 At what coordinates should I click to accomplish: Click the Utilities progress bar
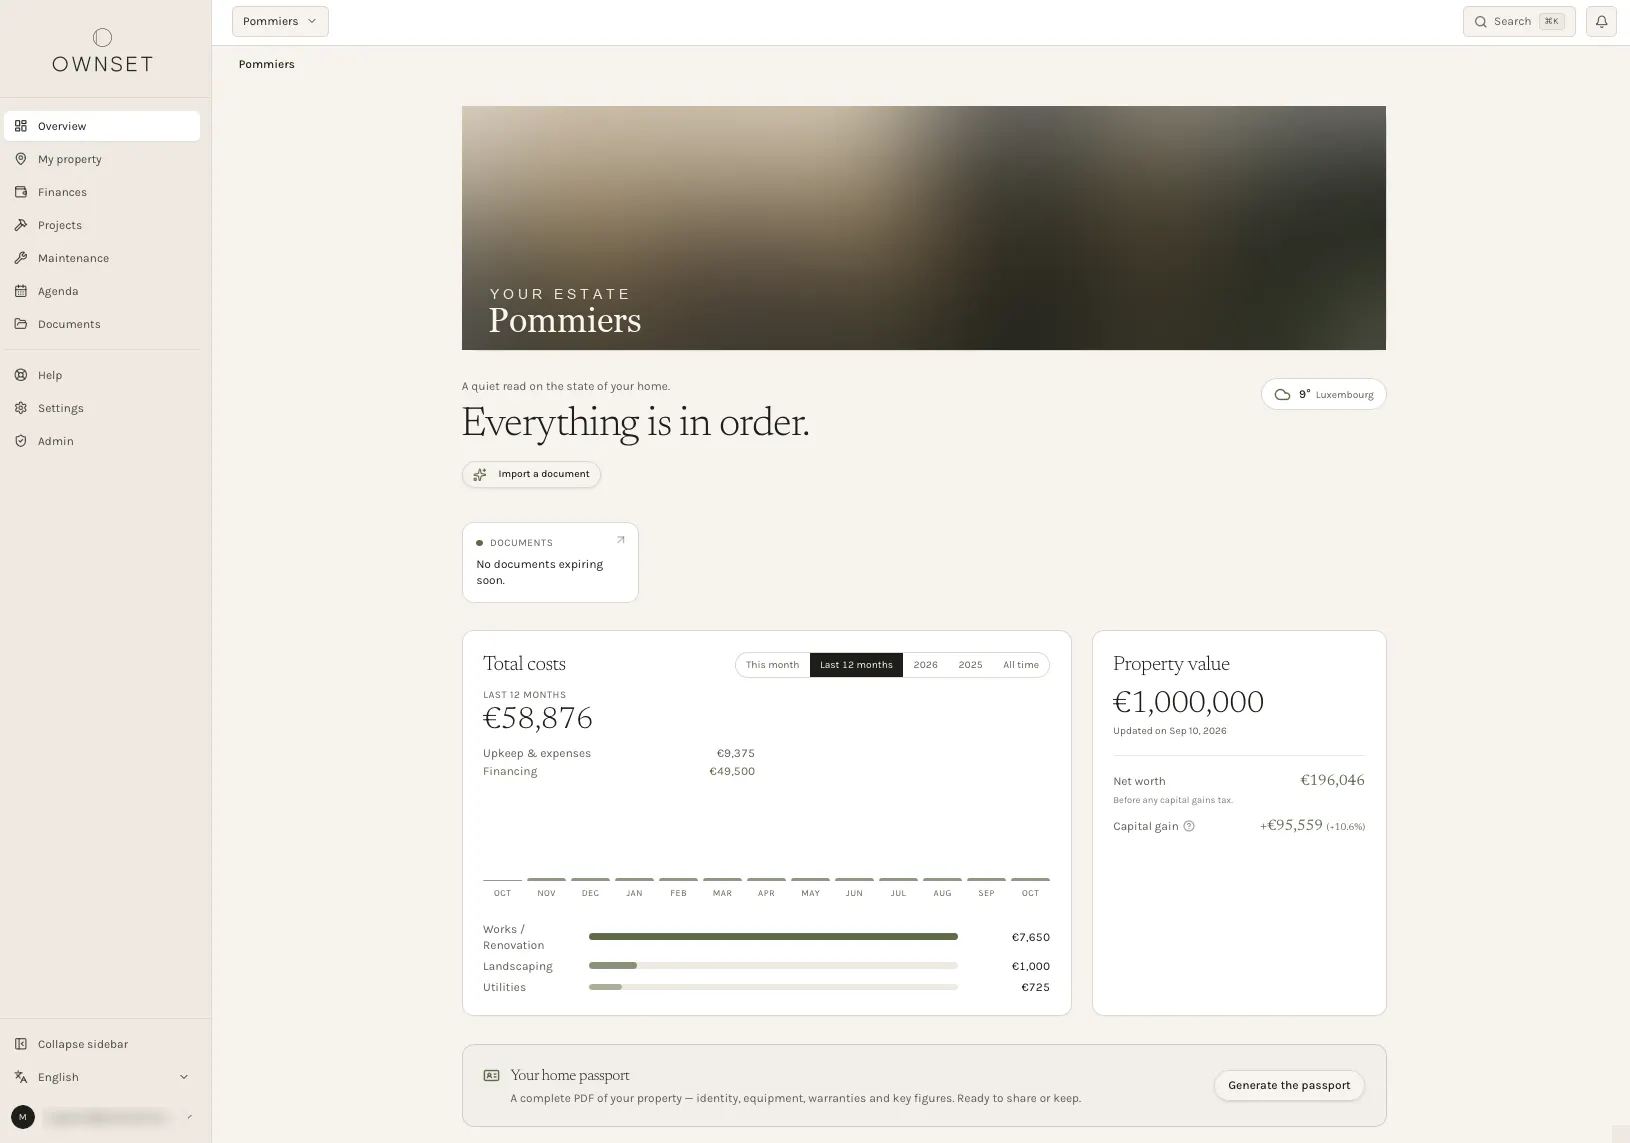coord(773,987)
